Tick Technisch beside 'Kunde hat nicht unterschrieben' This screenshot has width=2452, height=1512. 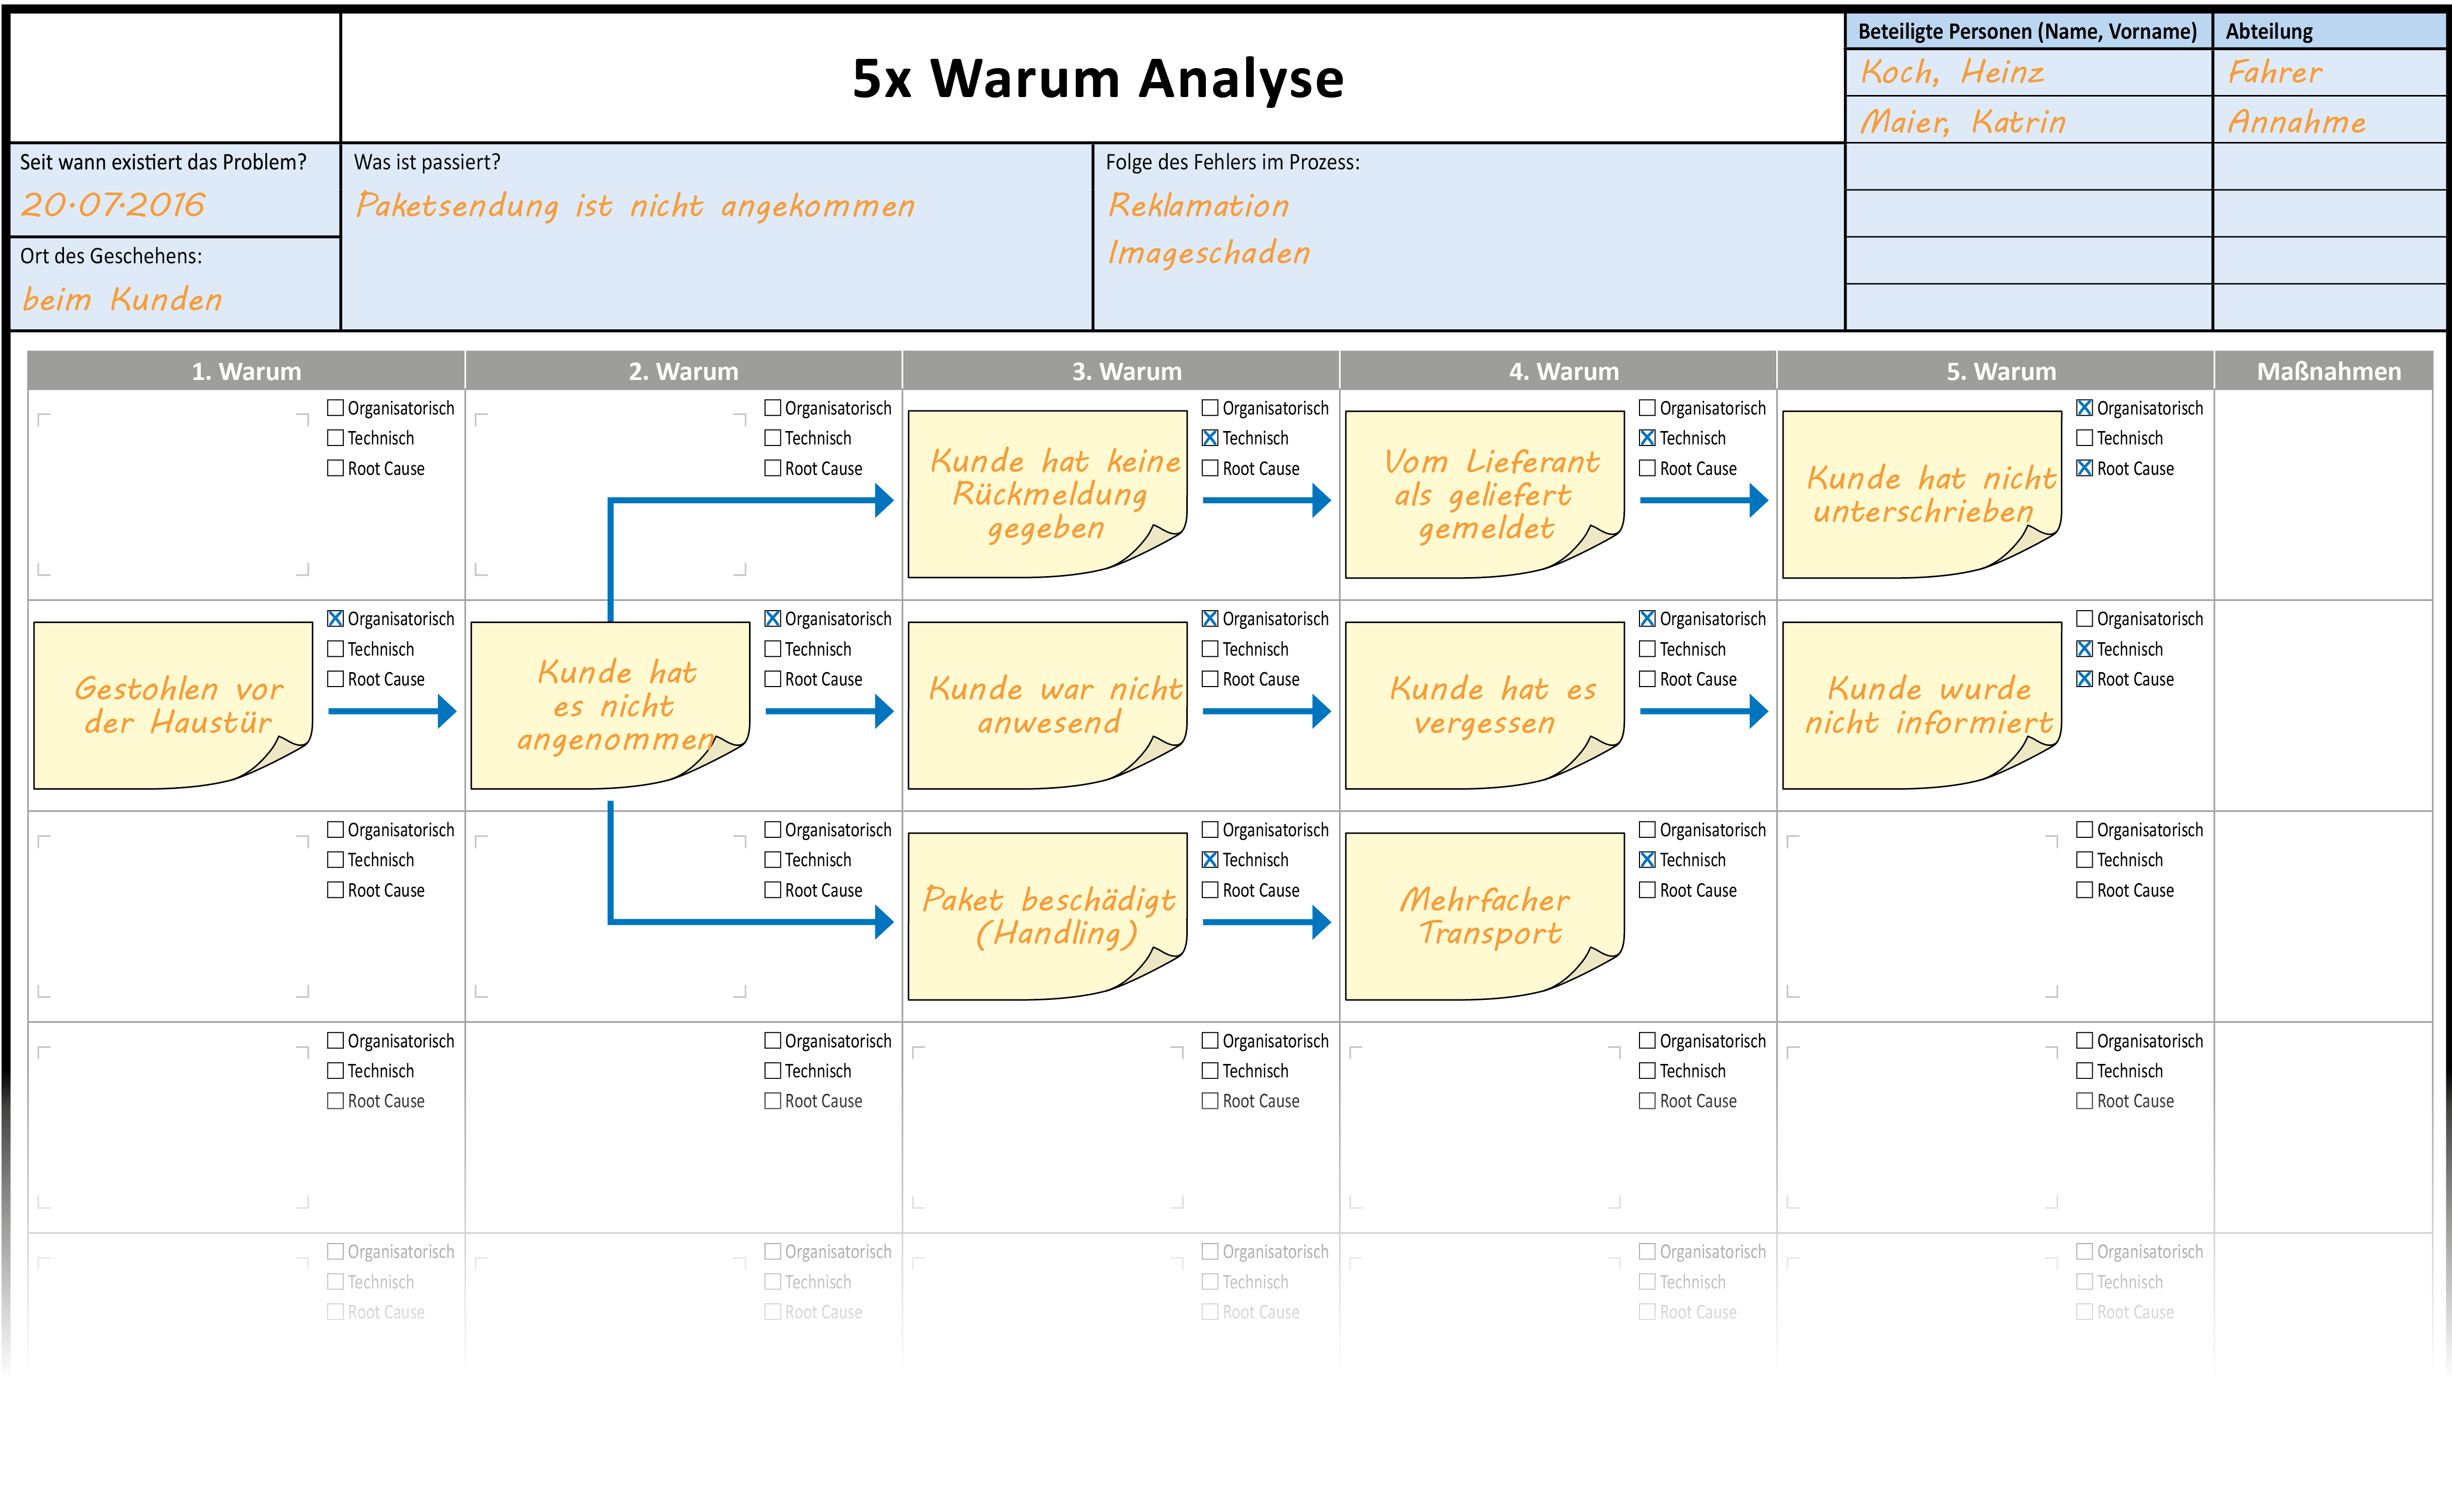pos(2084,438)
